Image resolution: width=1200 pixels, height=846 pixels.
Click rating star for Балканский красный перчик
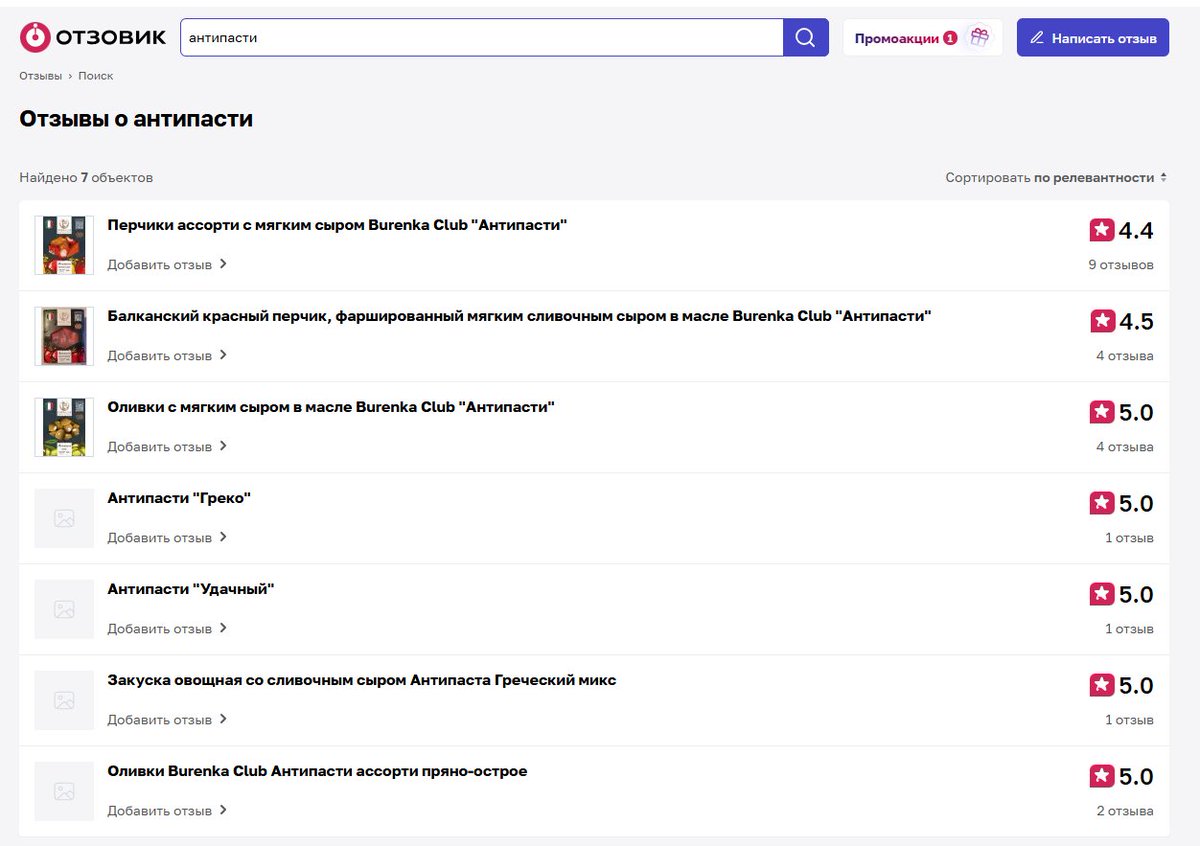(x=1102, y=321)
